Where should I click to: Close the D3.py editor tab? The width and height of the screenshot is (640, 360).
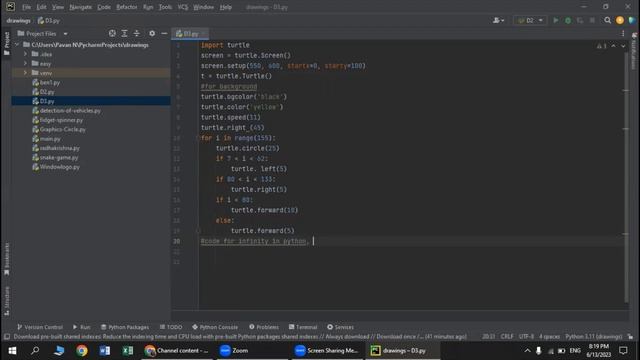point(204,34)
